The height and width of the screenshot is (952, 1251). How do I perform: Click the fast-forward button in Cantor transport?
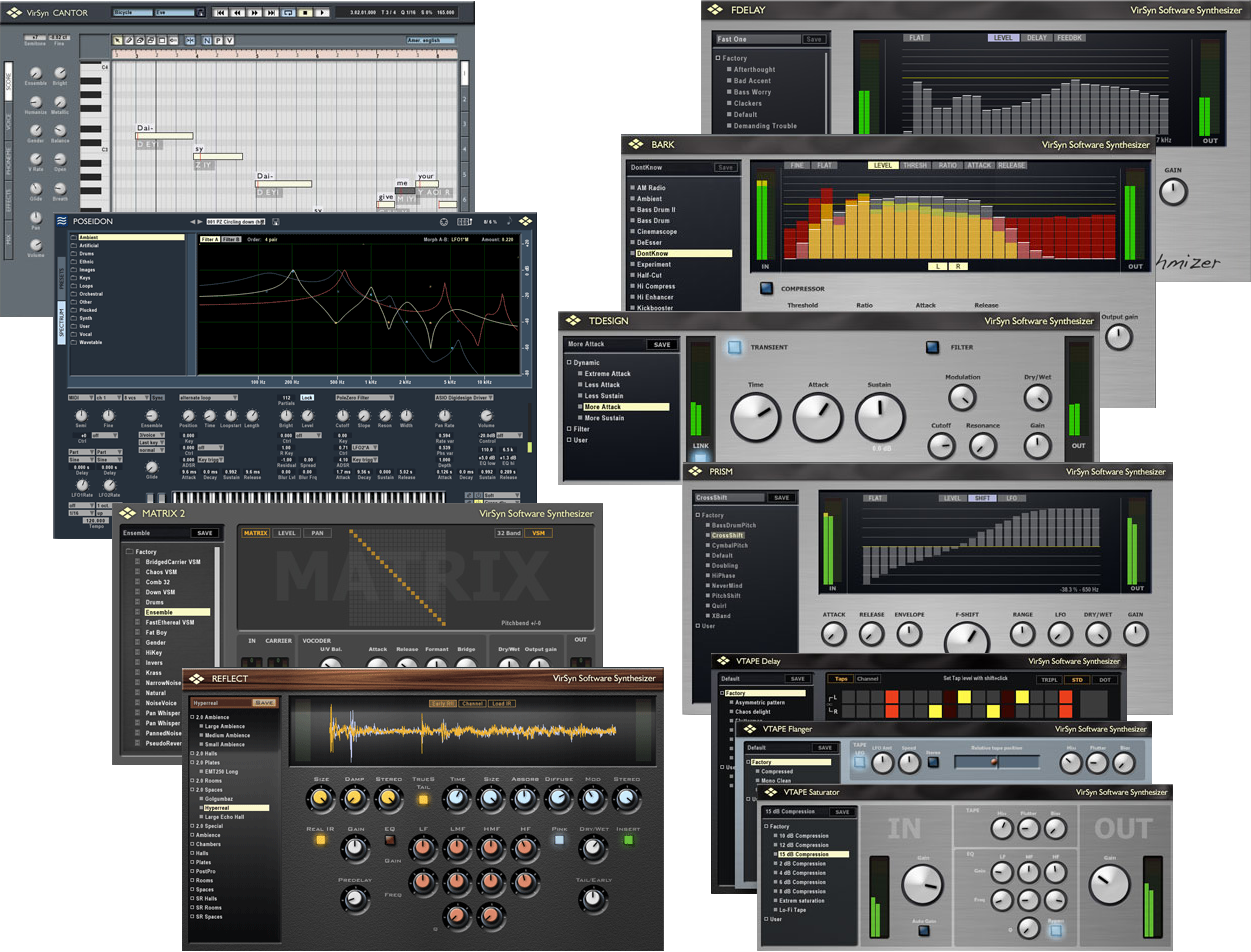click(254, 13)
